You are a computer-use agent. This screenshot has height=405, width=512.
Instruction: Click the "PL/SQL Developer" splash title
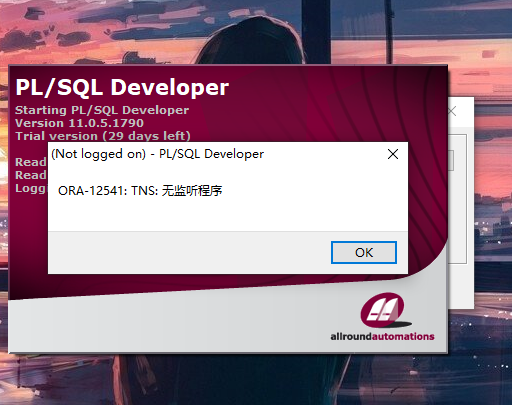click(122, 88)
